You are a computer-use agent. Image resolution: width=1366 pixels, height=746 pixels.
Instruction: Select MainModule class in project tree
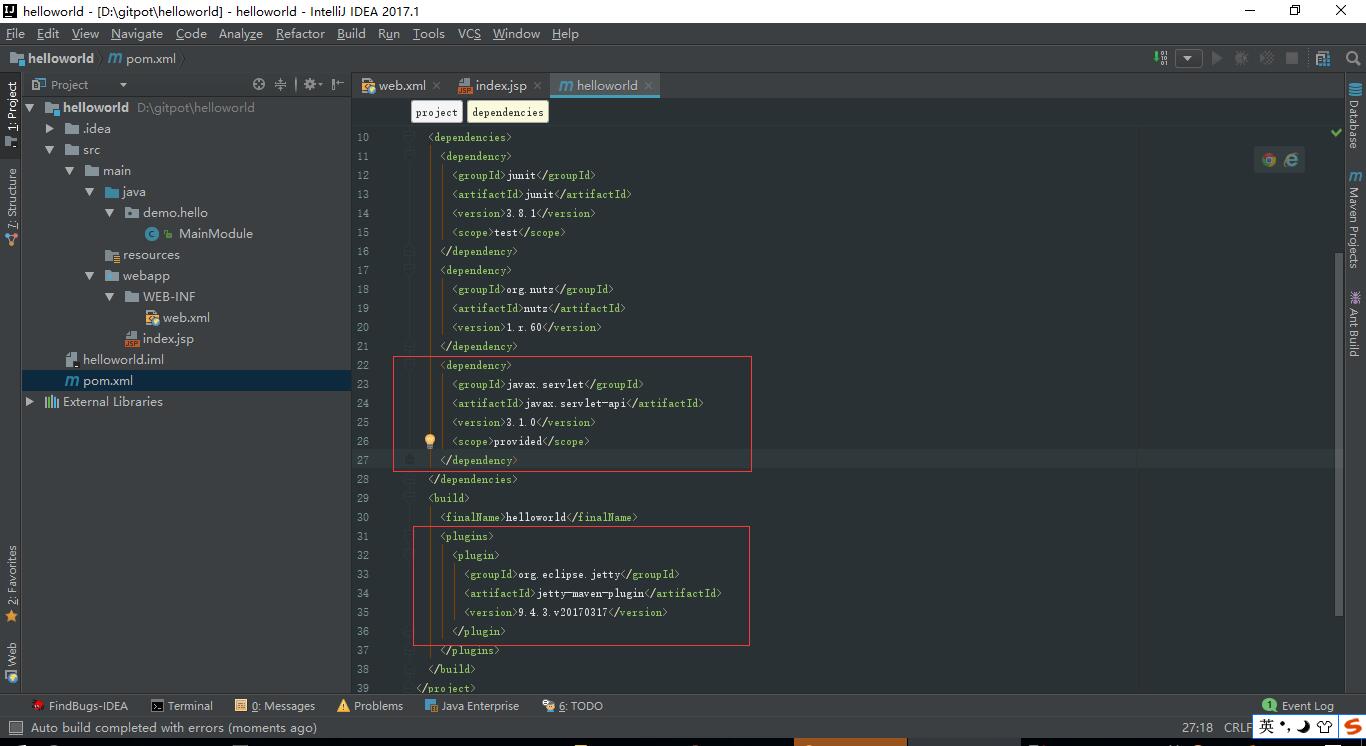215,234
